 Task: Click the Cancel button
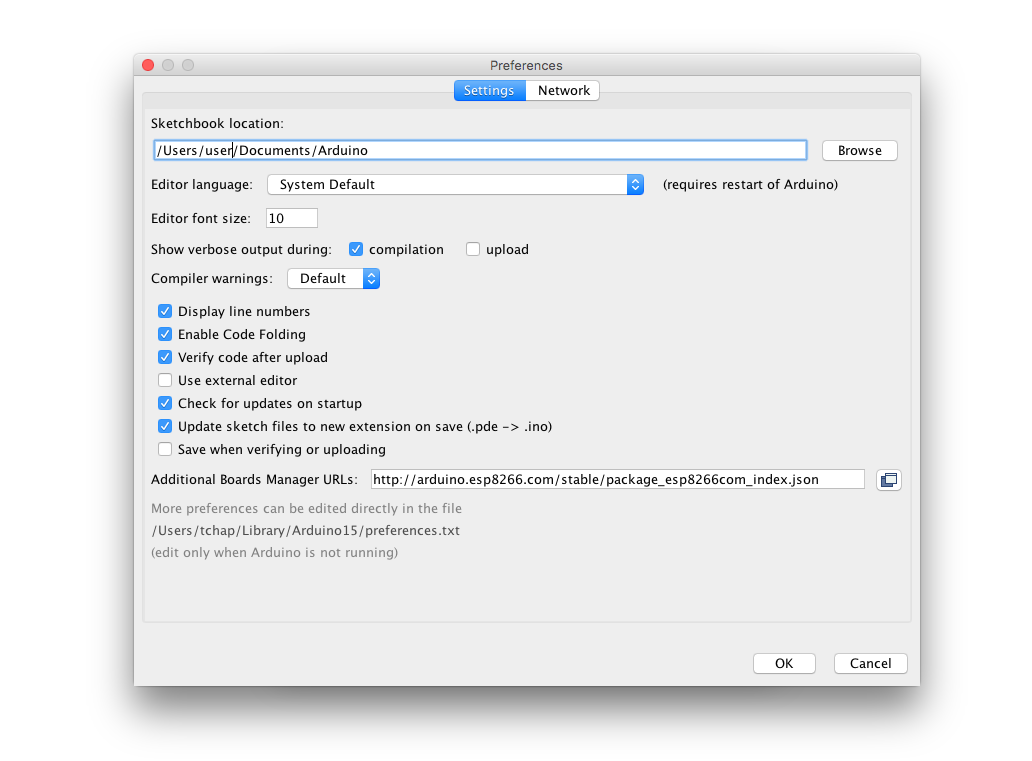[x=870, y=664]
